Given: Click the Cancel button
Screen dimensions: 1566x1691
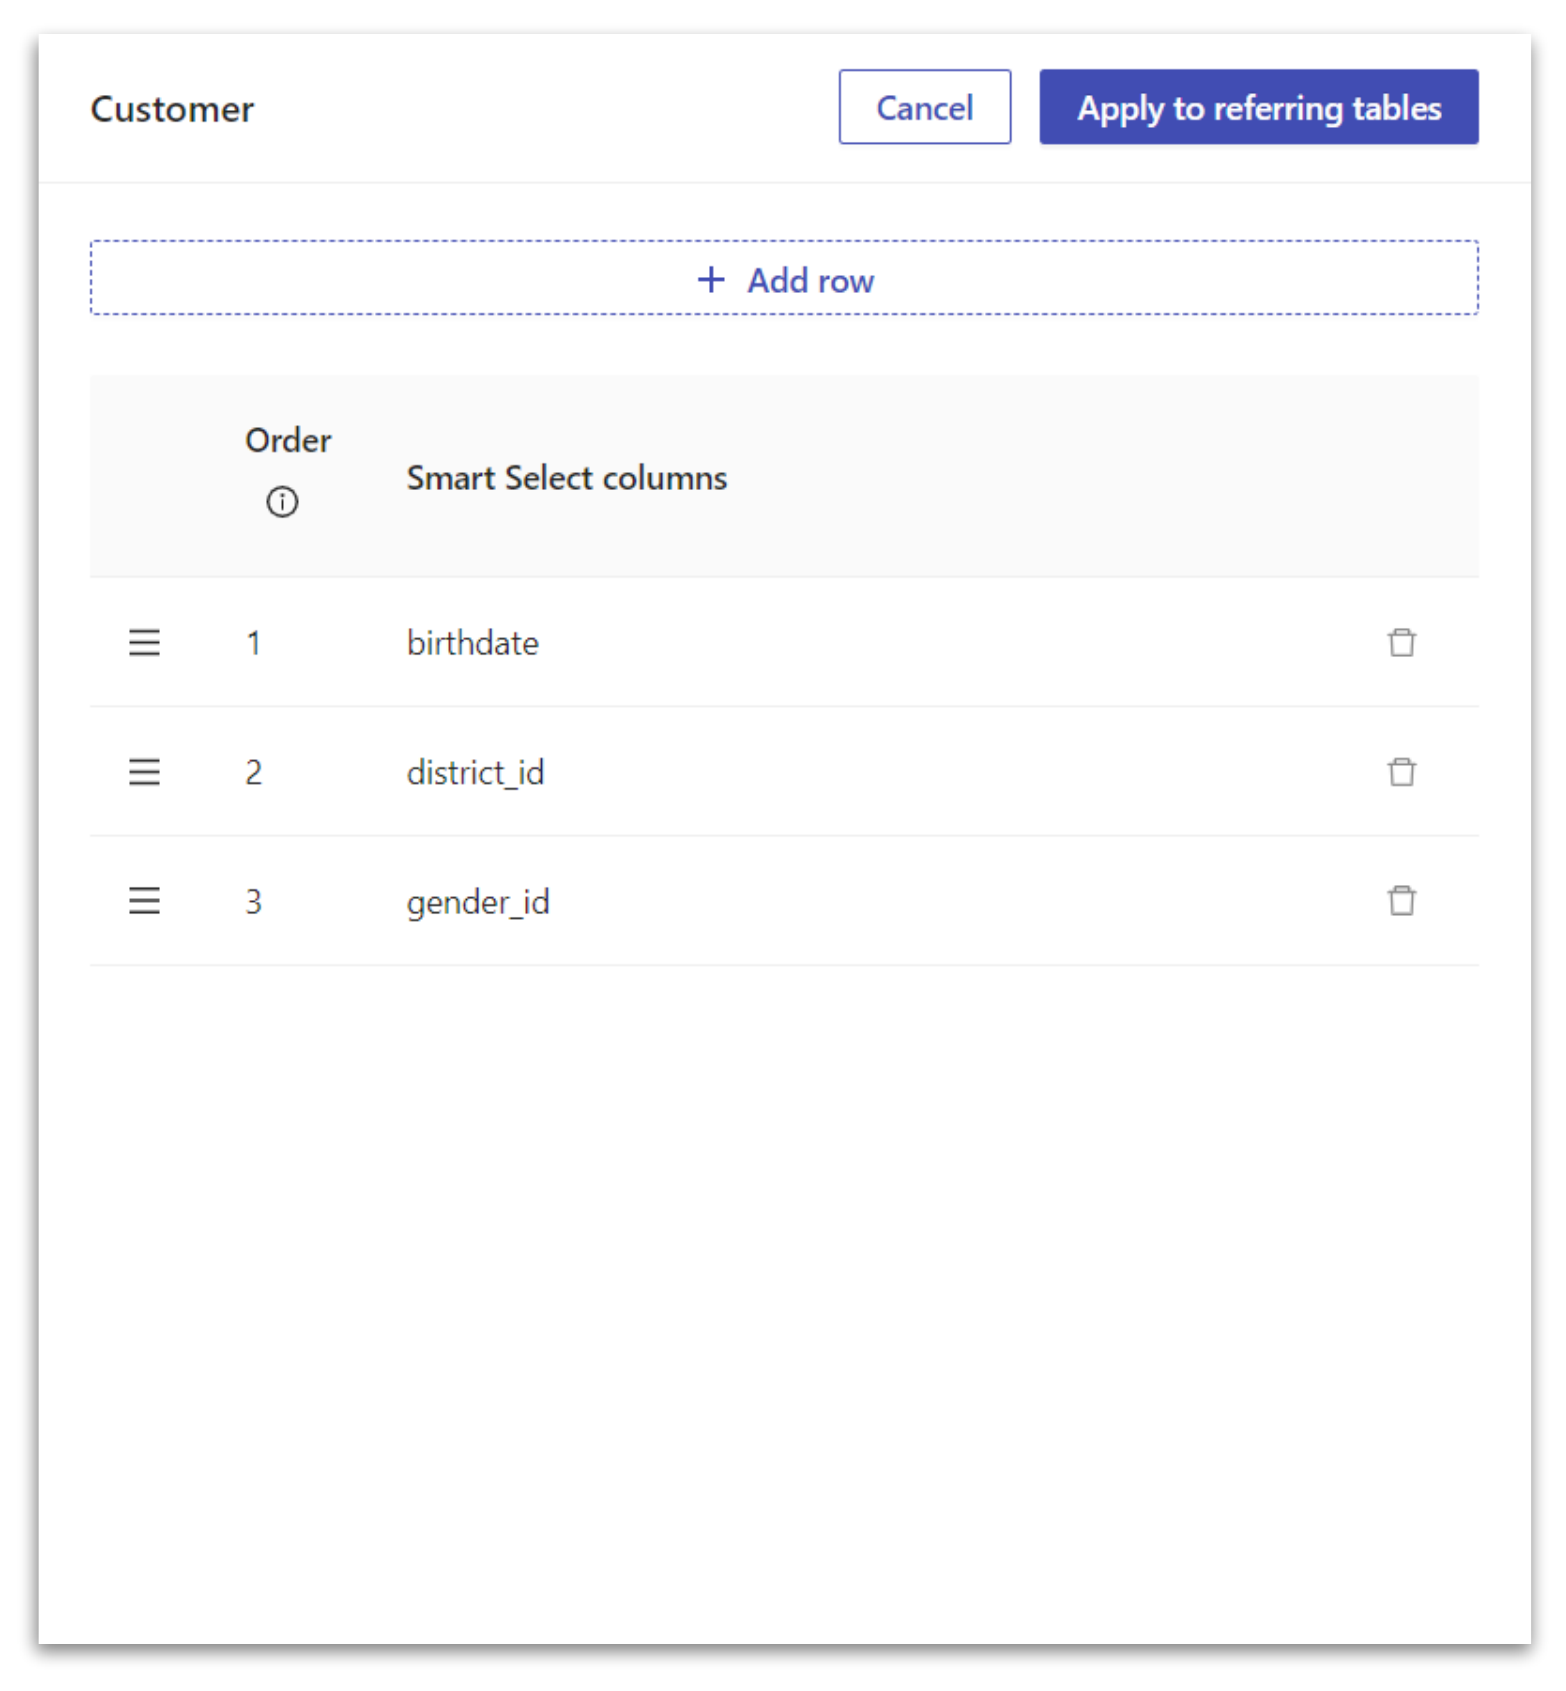Looking at the screenshot, I should 924,107.
